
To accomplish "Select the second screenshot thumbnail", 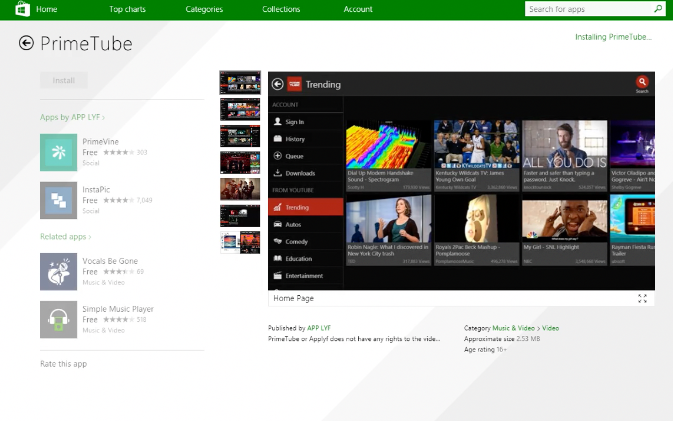I will click(x=240, y=109).
